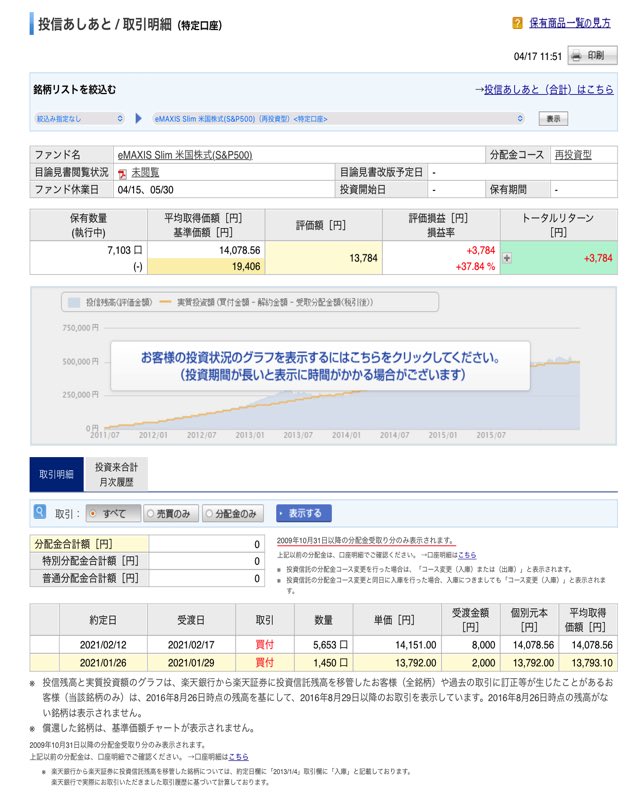Click the PDF icon beside 未閲覧
Screen dimensions: 640x800
(122, 173)
